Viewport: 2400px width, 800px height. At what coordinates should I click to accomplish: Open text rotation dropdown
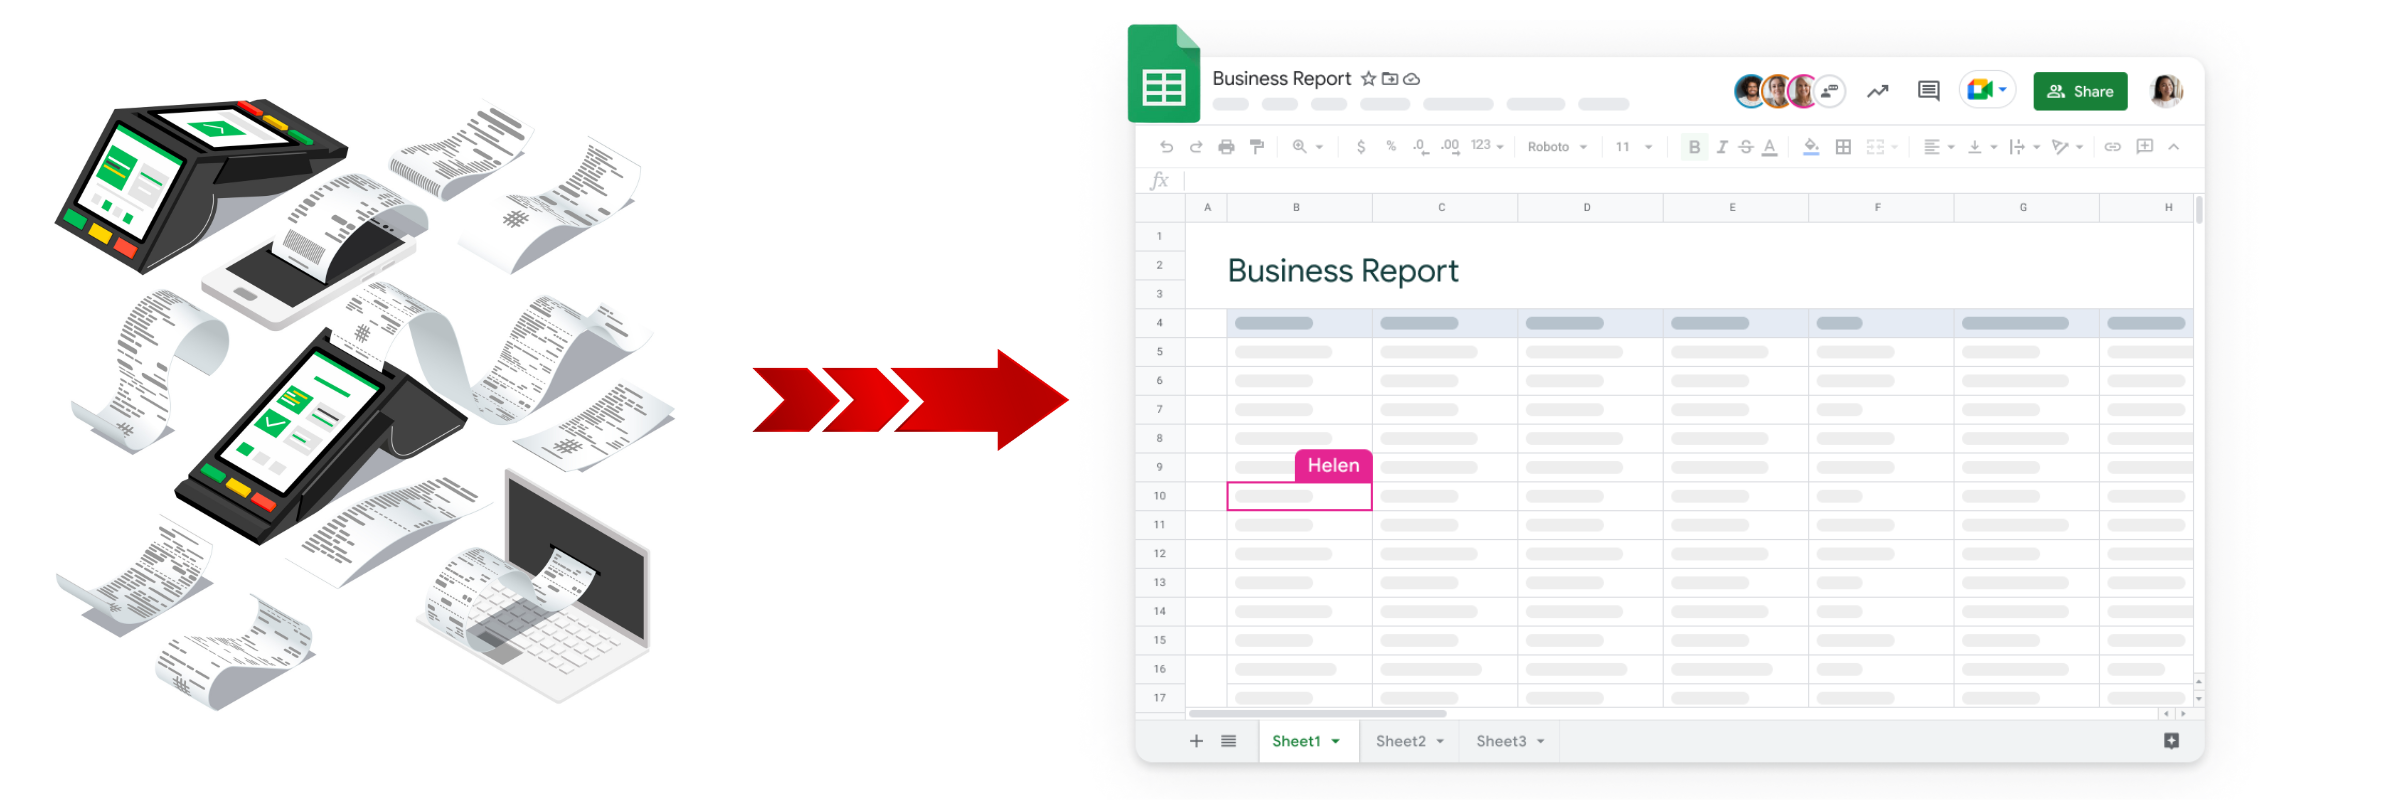coord(2067,147)
